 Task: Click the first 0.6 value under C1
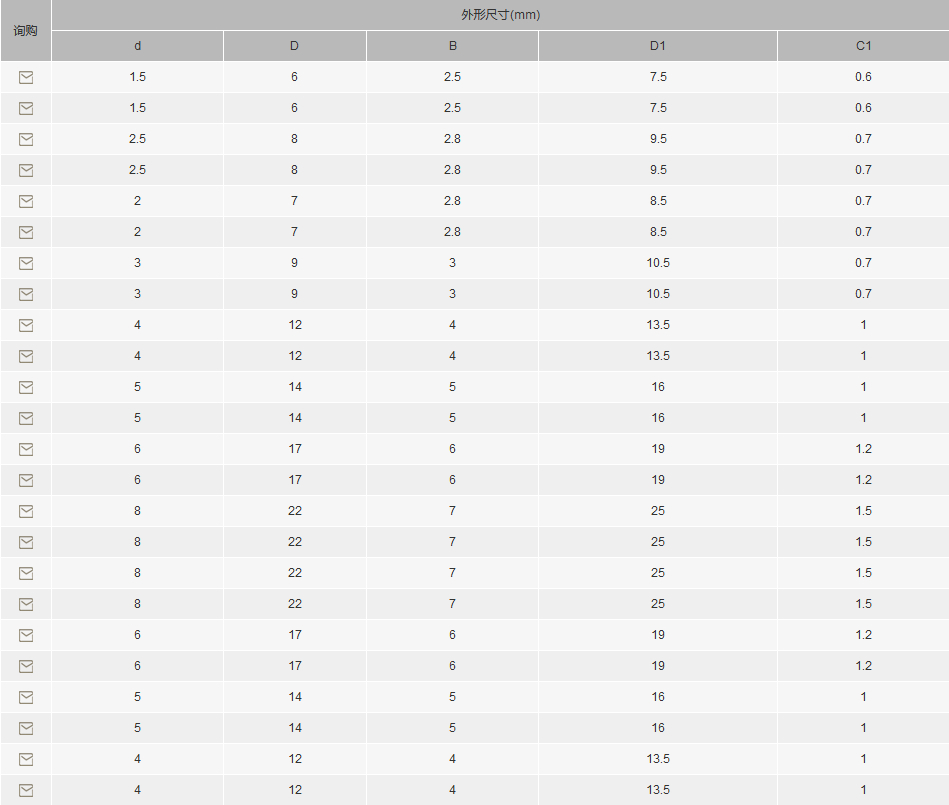coord(863,77)
